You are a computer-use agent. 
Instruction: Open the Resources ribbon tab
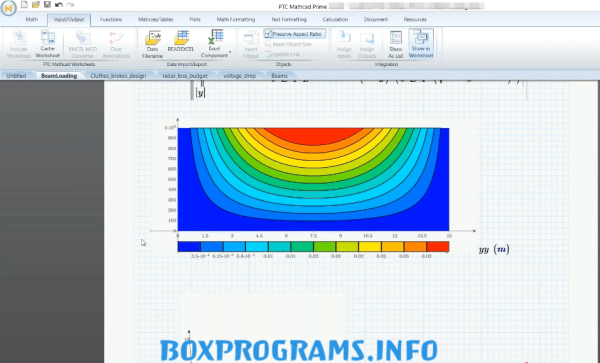tap(415, 20)
